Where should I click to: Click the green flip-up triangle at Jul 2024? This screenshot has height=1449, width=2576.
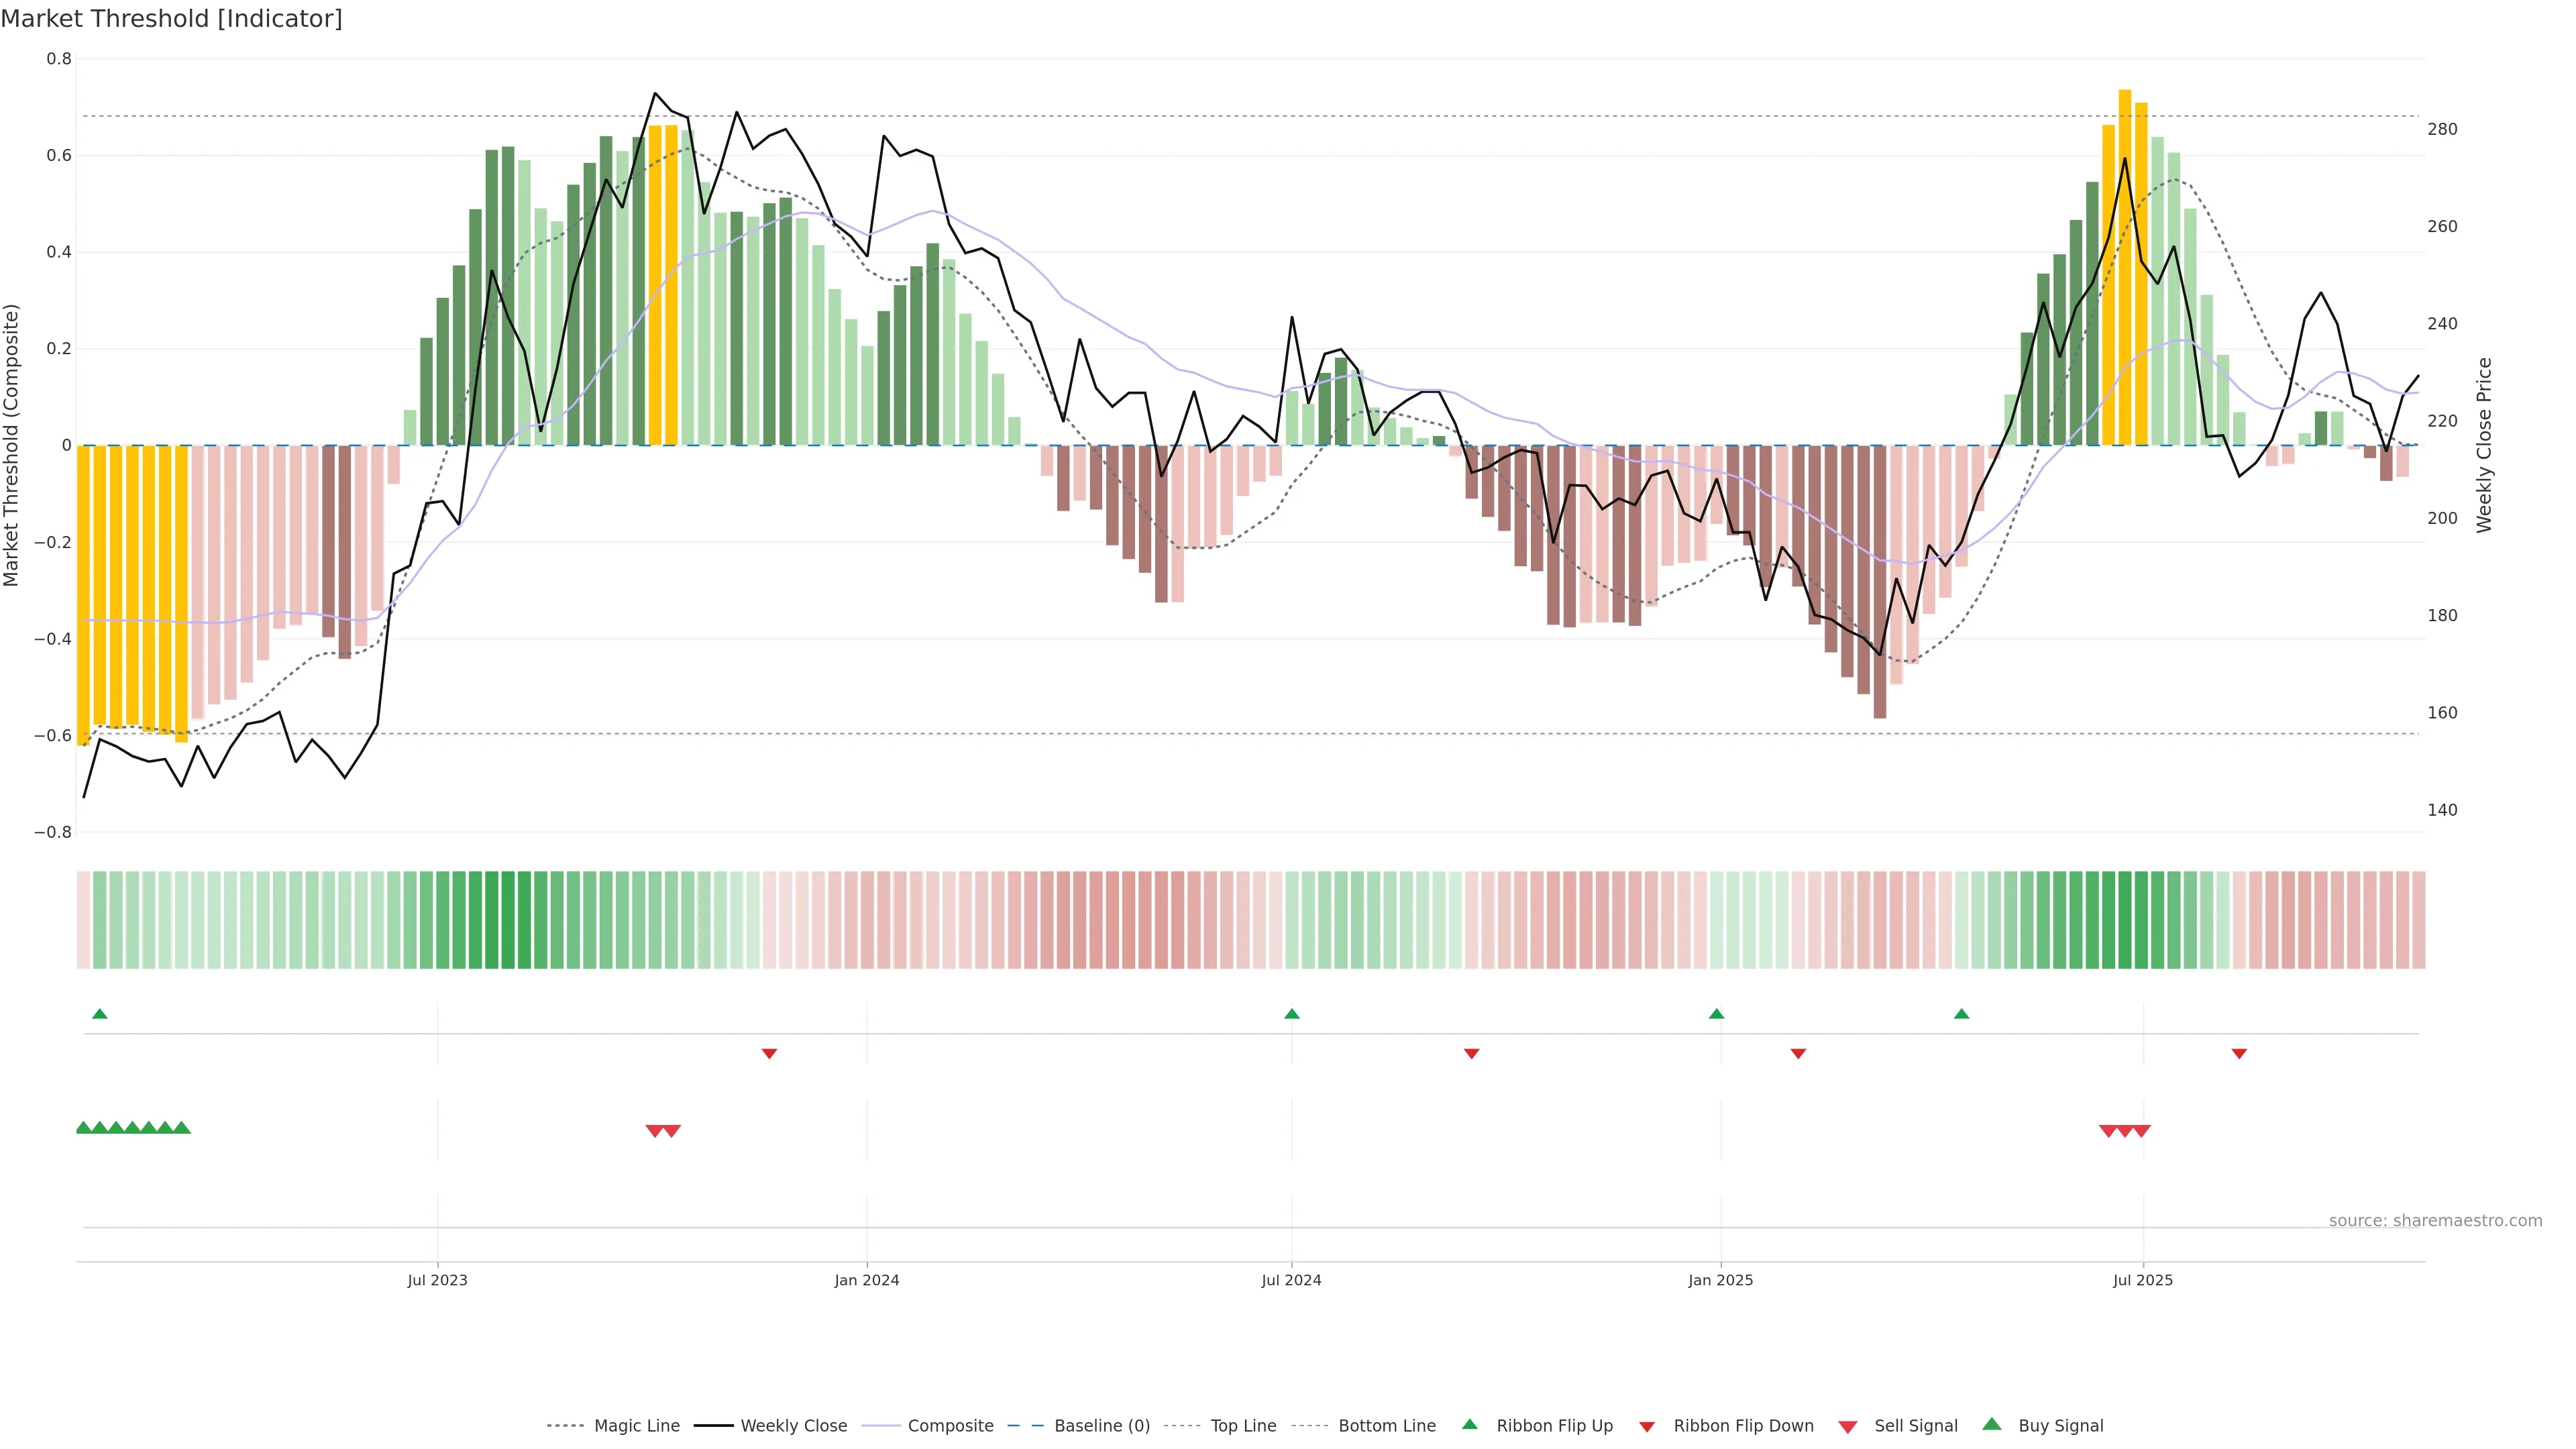(1292, 1014)
